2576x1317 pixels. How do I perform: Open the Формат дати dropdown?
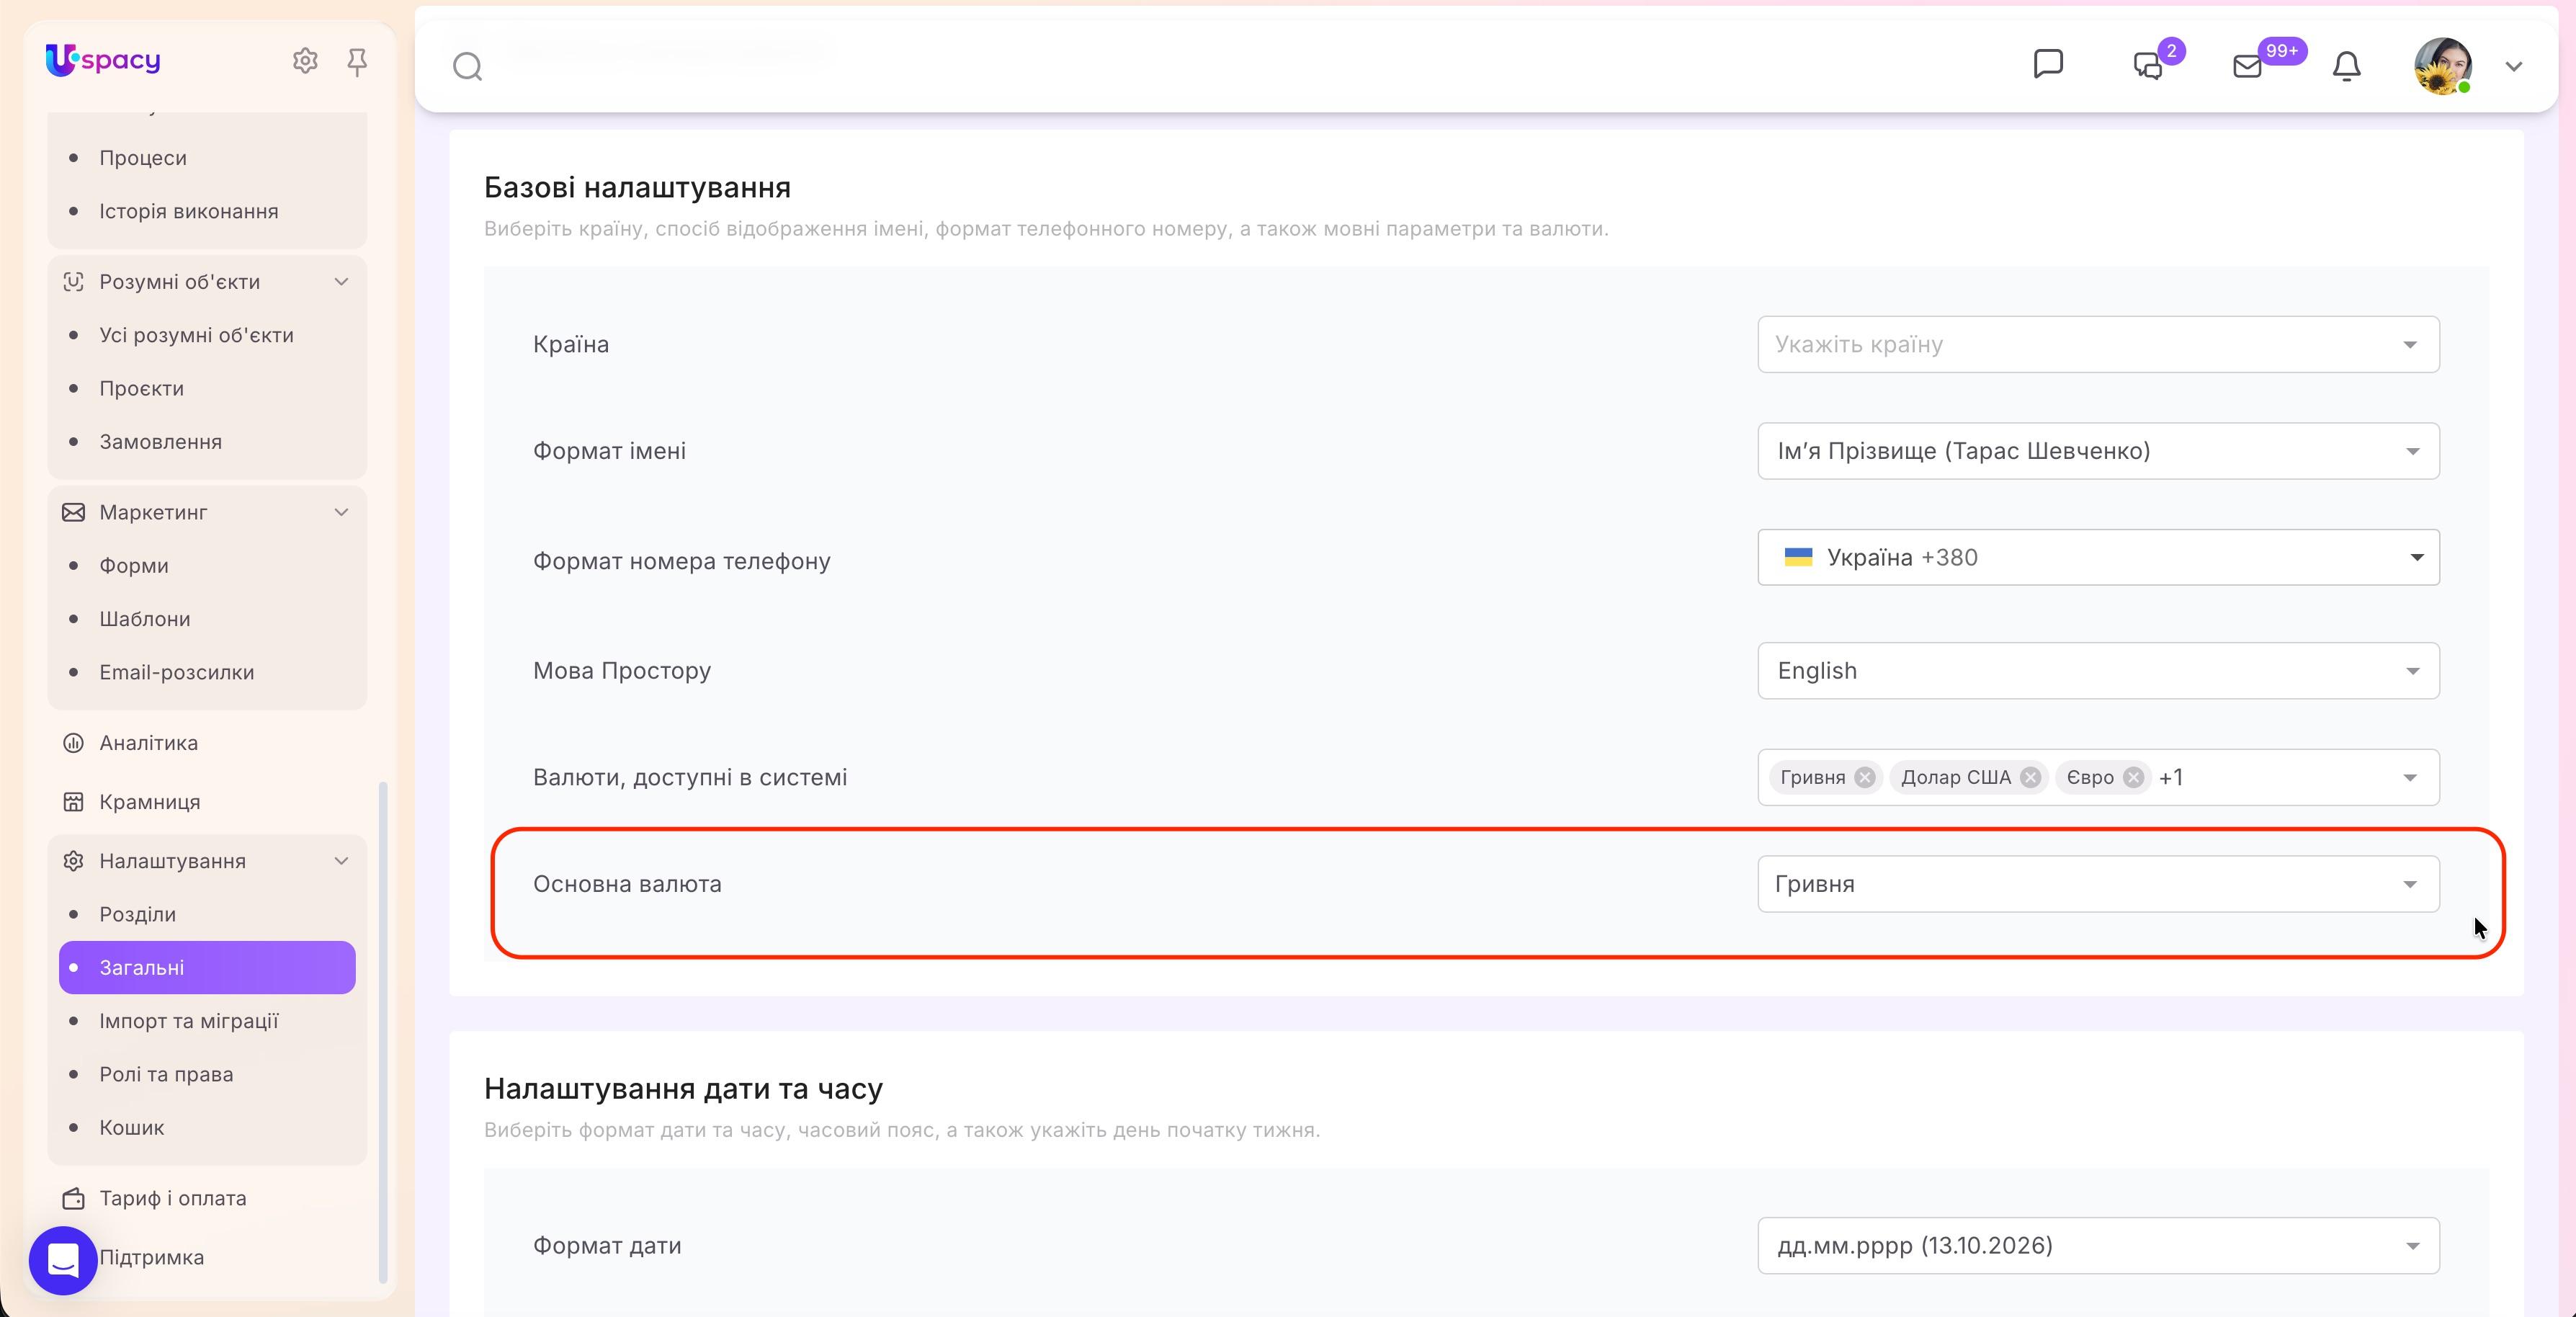2098,1245
